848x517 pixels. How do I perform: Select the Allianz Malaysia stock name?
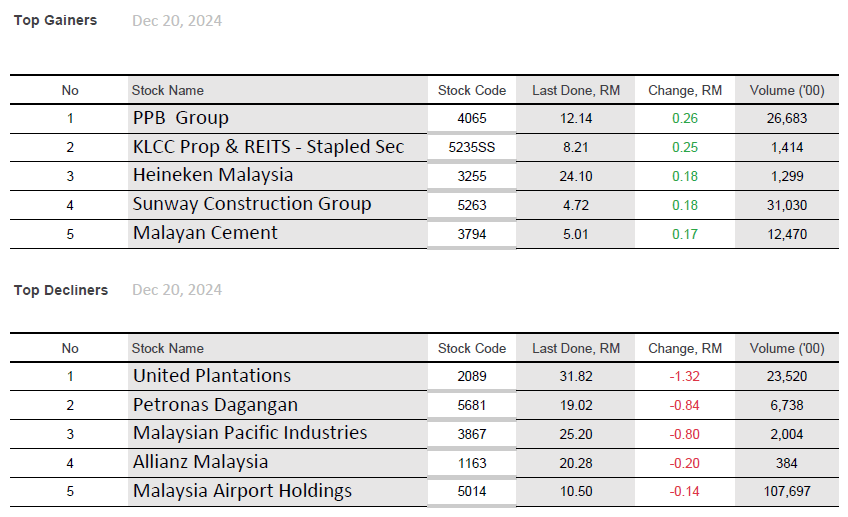(200, 462)
